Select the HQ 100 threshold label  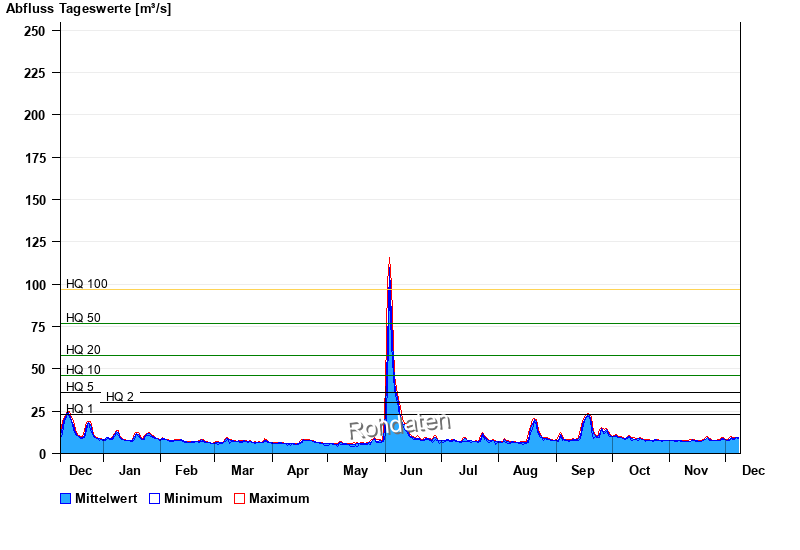(x=87, y=284)
